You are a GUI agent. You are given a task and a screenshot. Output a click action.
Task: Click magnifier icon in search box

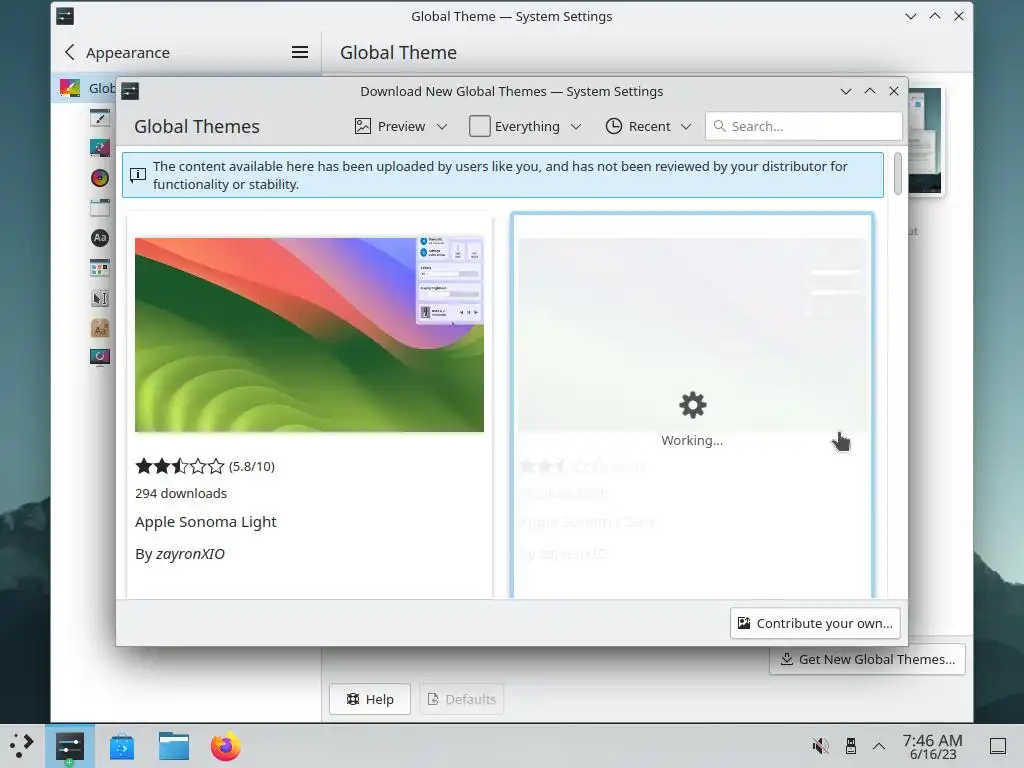(720, 126)
